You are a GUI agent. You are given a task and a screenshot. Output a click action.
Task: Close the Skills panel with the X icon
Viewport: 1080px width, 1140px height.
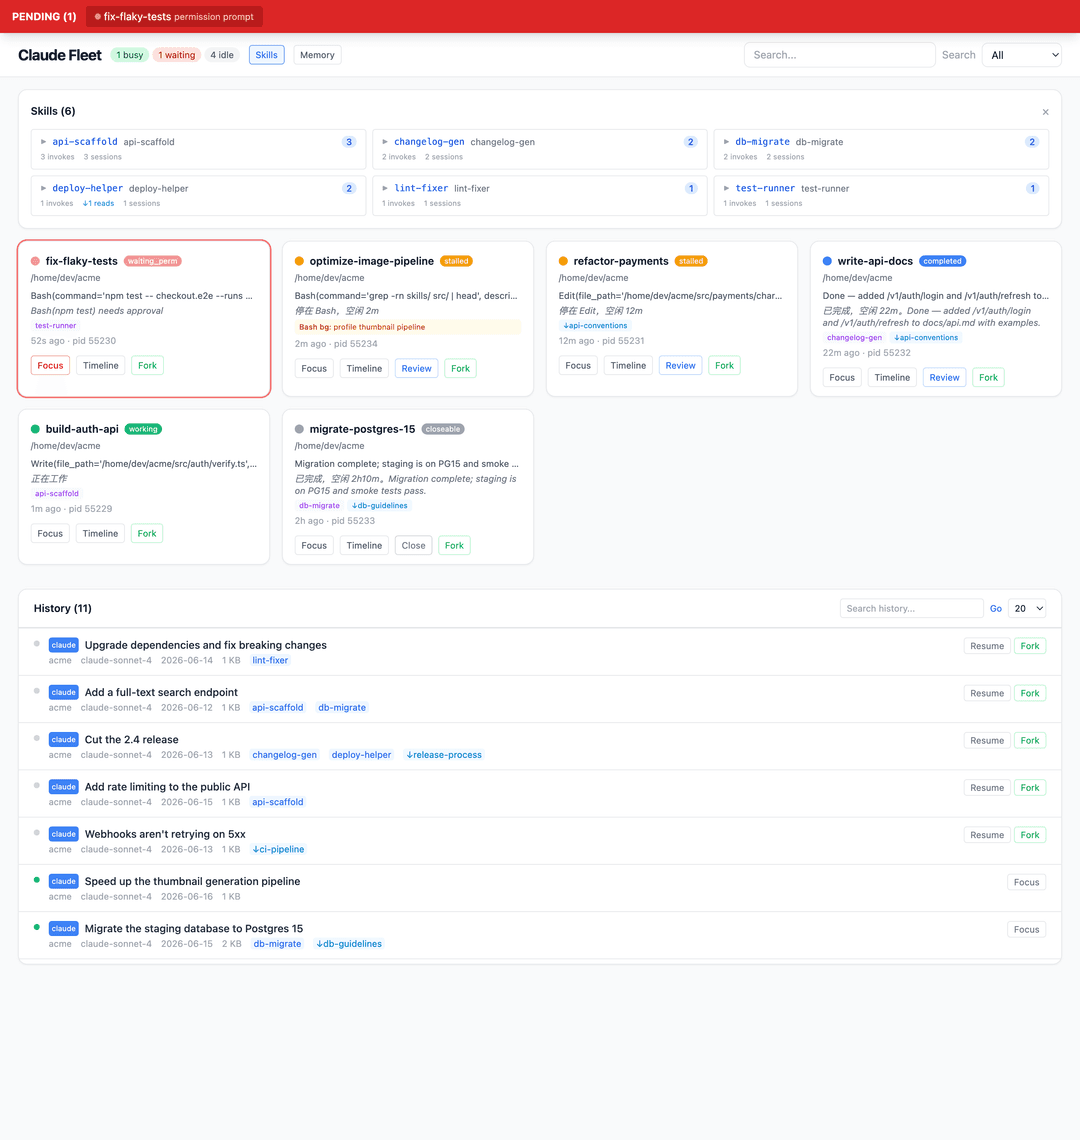coord(1045,112)
